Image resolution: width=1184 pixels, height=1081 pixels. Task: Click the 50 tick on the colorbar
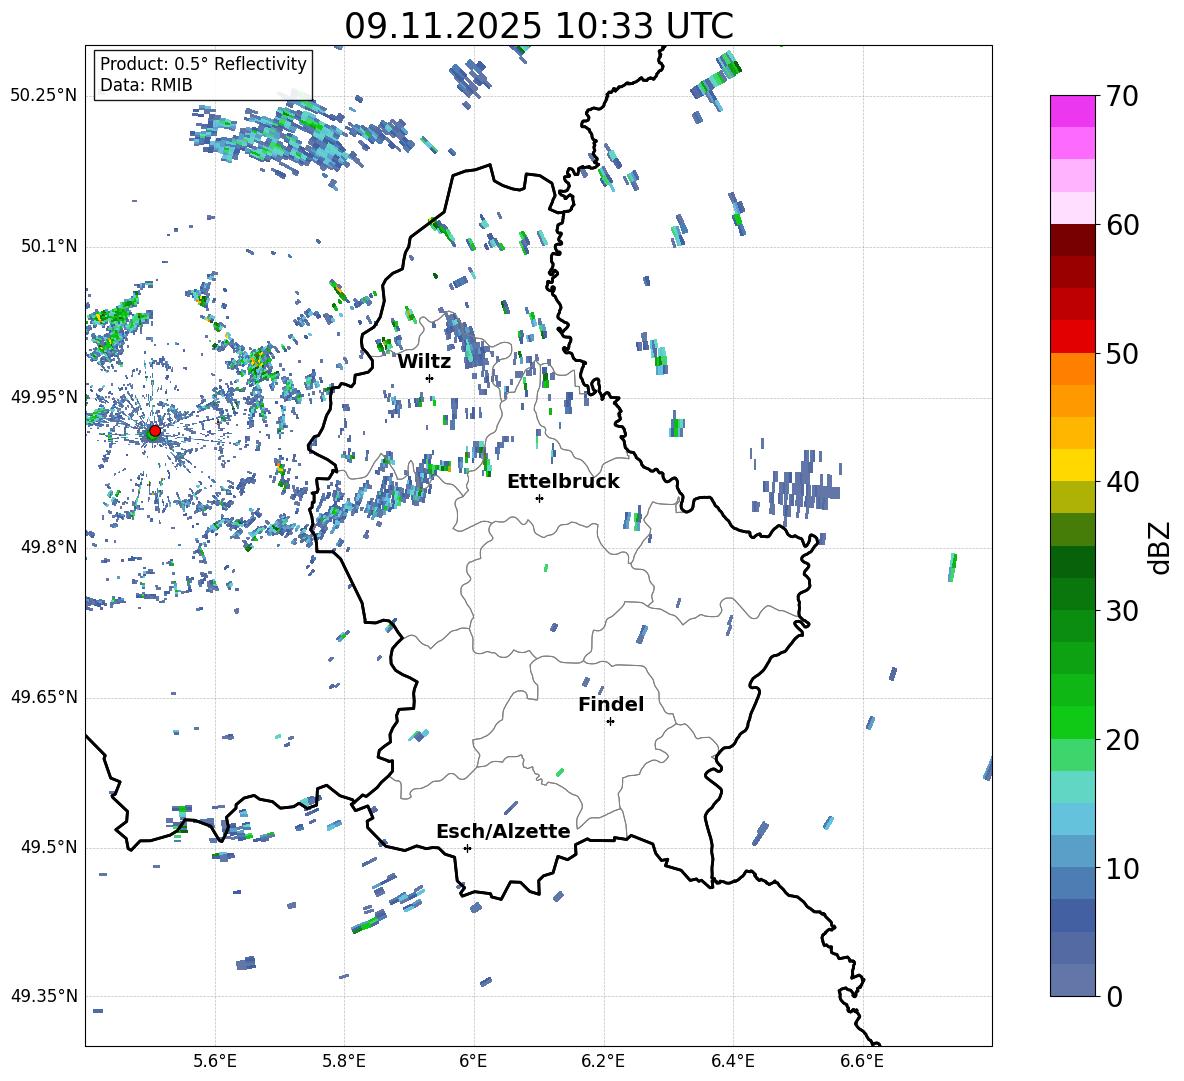click(x=1122, y=354)
